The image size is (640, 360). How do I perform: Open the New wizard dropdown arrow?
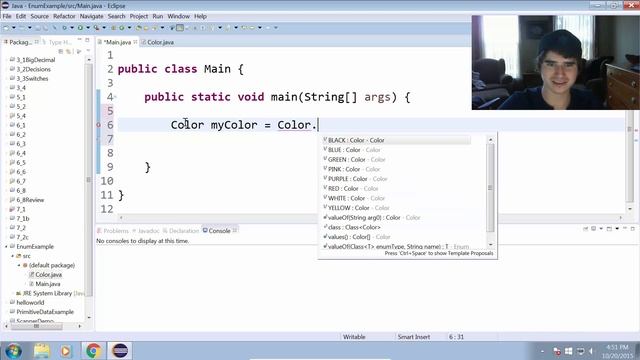[x=13, y=28]
